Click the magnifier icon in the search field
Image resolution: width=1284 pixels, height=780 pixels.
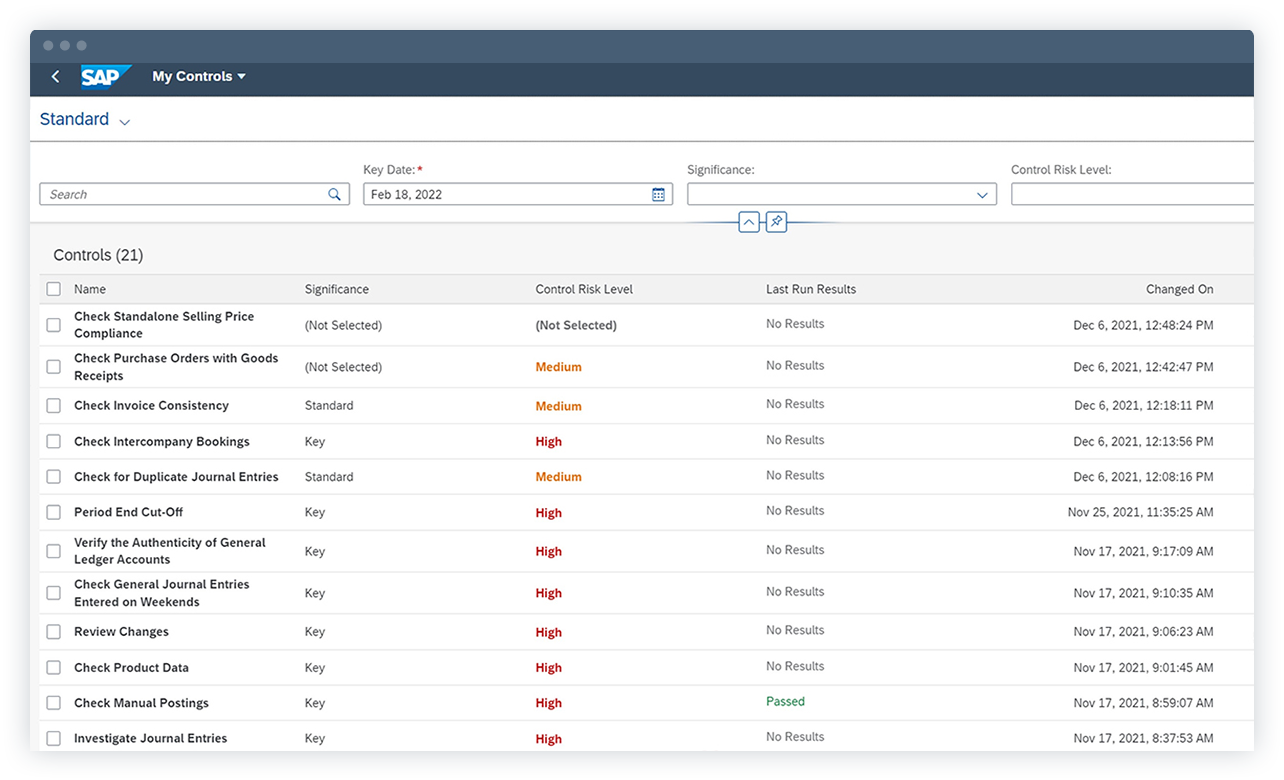coord(335,194)
